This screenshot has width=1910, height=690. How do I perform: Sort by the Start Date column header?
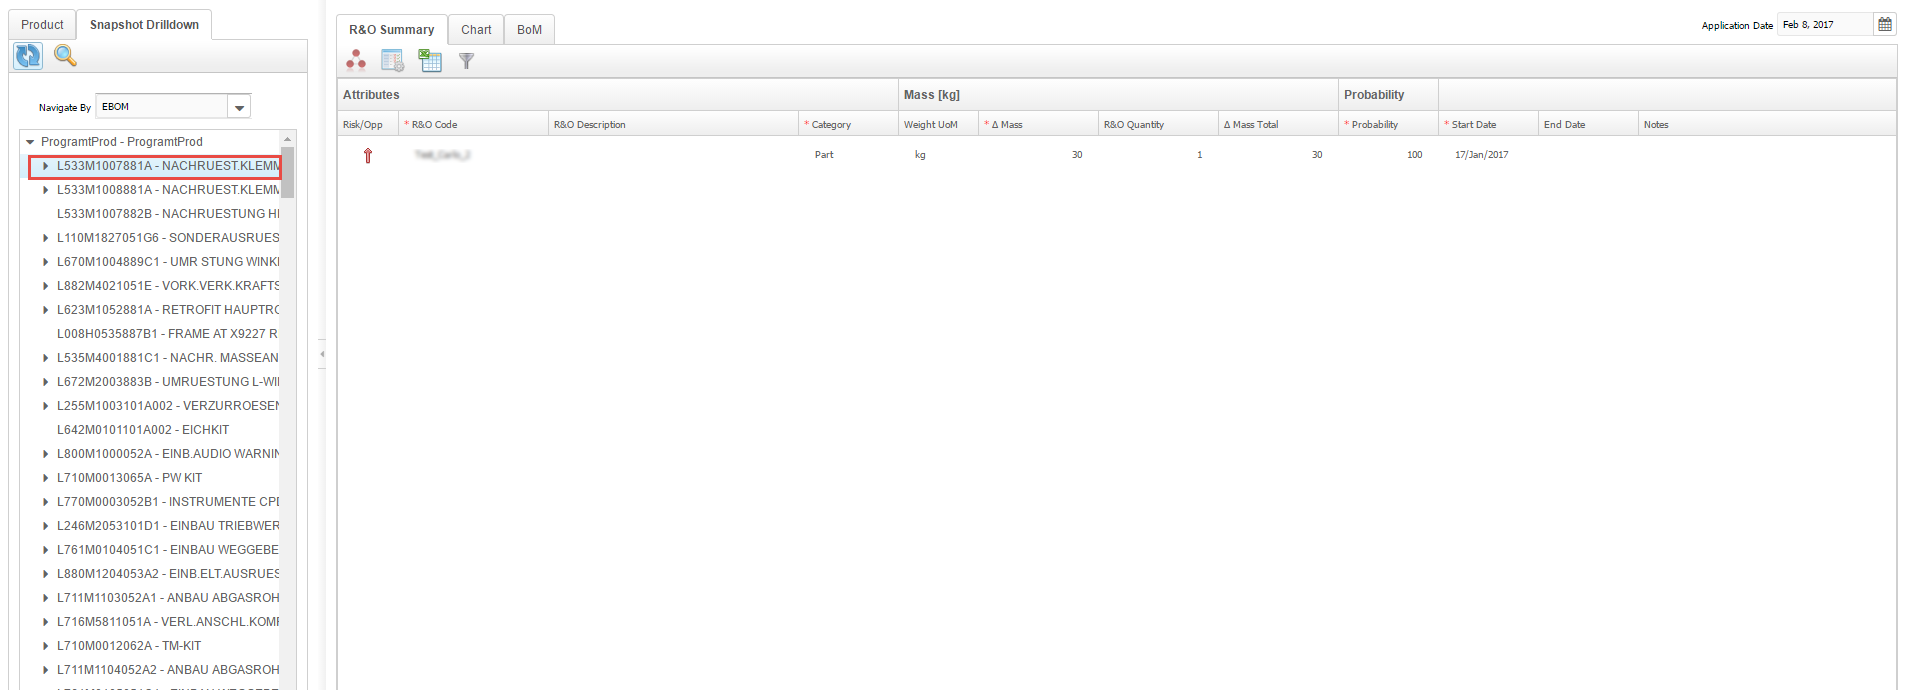pyautogui.click(x=1488, y=124)
